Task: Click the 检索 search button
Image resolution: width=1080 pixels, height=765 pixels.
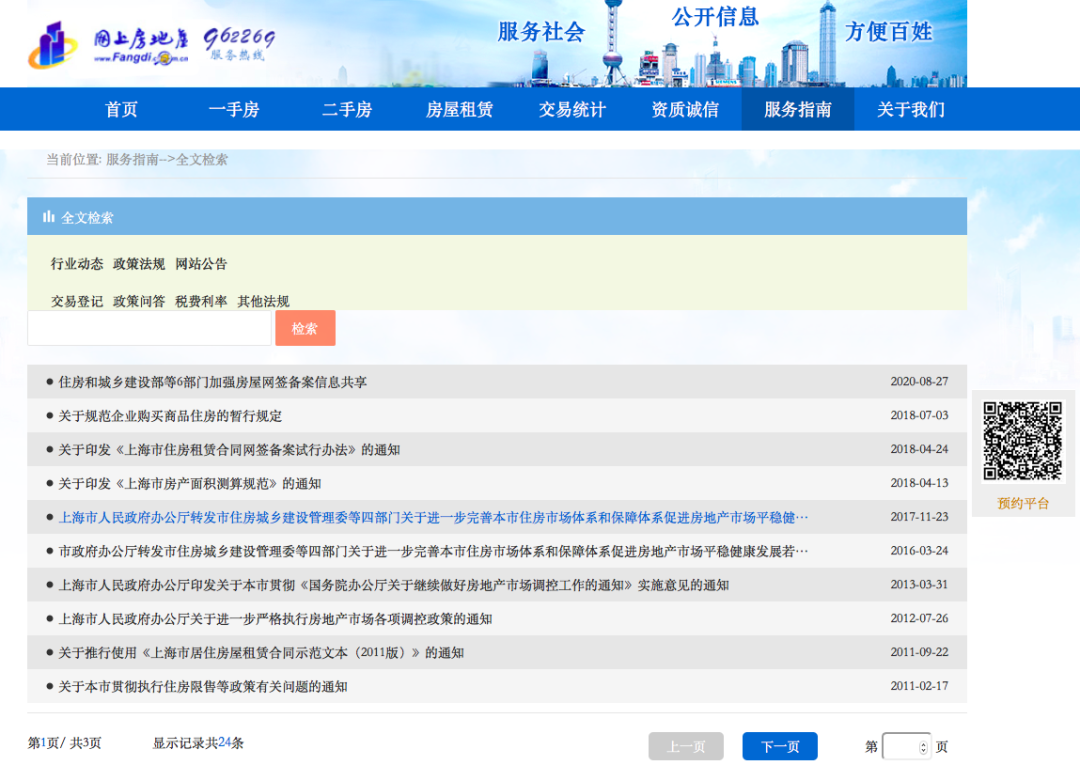Action: [305, 327]
